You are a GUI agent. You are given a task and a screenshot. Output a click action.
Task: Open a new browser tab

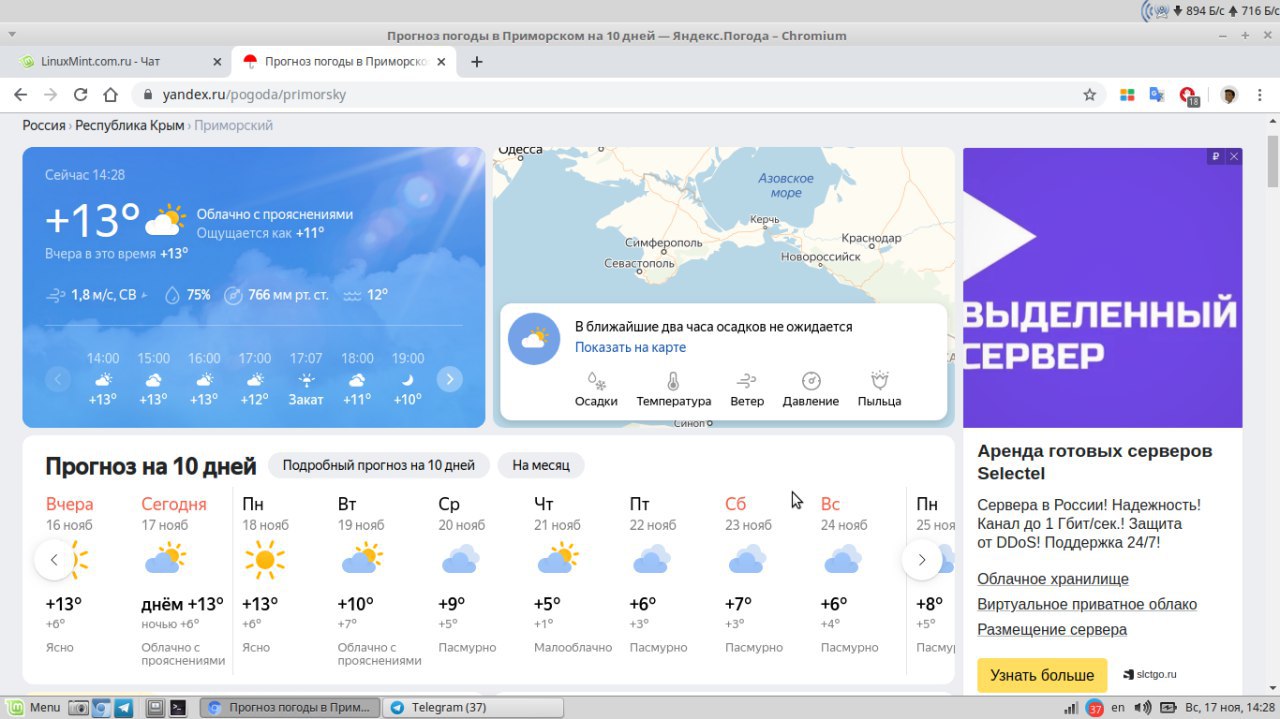(477, 62)
